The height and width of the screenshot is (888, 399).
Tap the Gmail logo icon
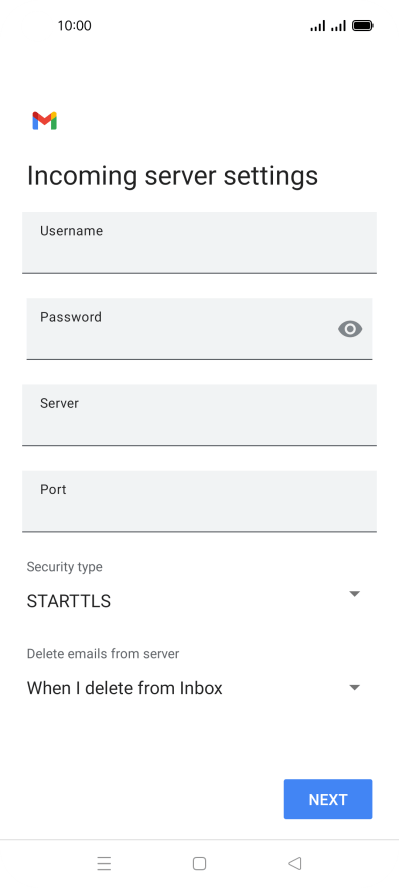[x=44, y=121]
